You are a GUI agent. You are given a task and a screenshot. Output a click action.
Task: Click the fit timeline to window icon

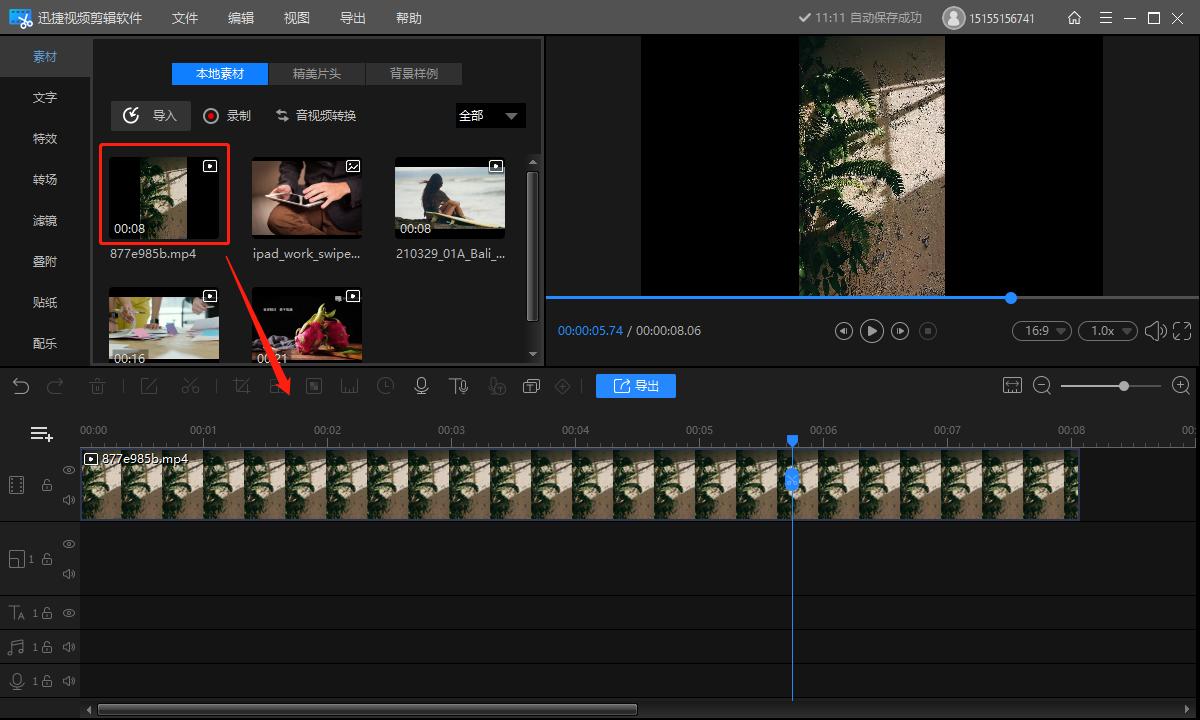[1012, 386]
